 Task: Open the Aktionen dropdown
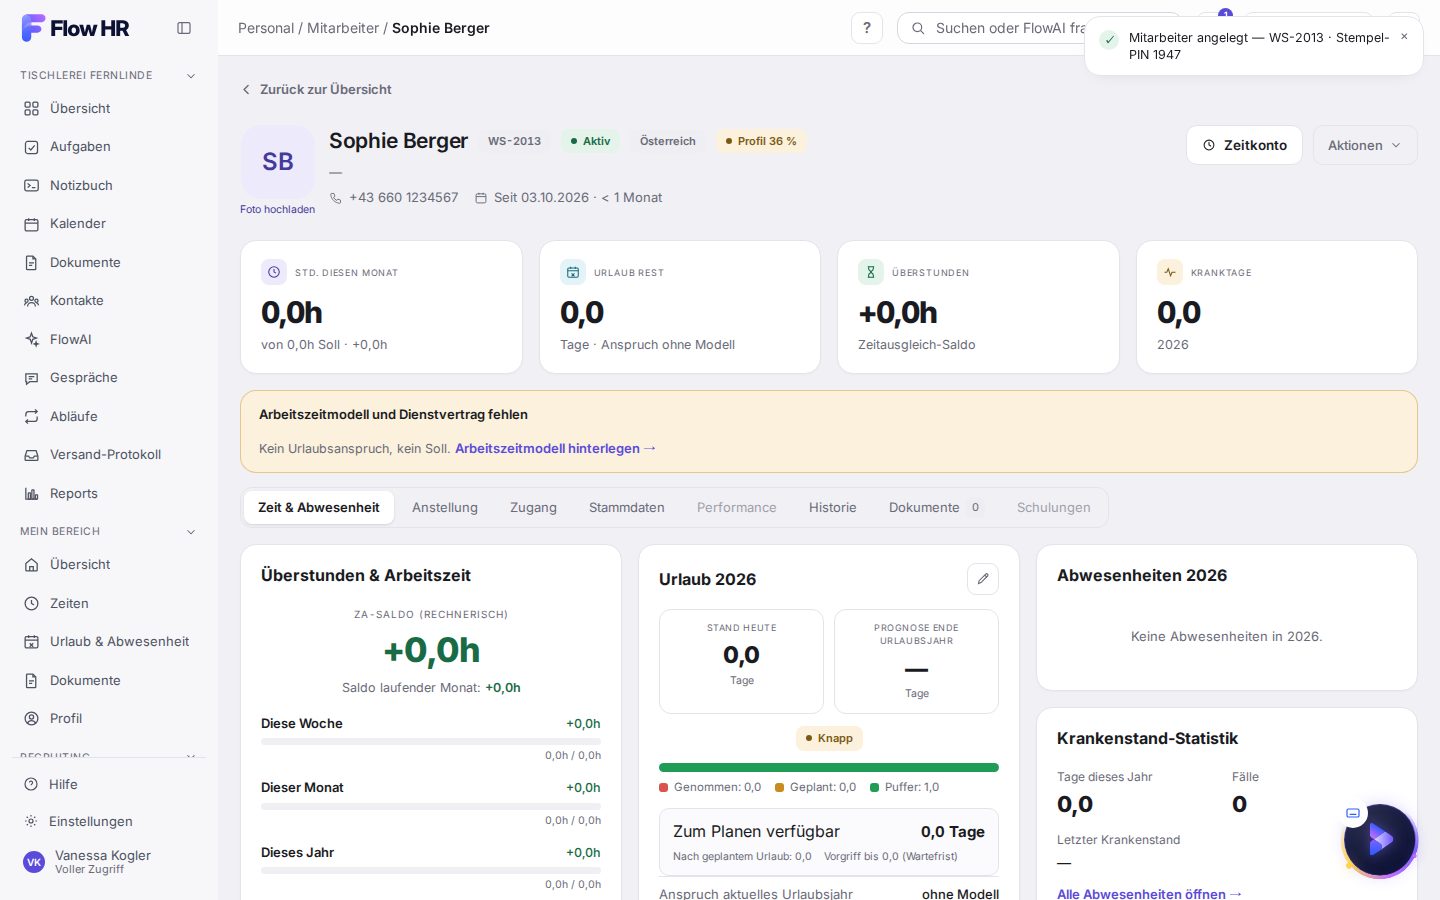(x=1365, y=145)
